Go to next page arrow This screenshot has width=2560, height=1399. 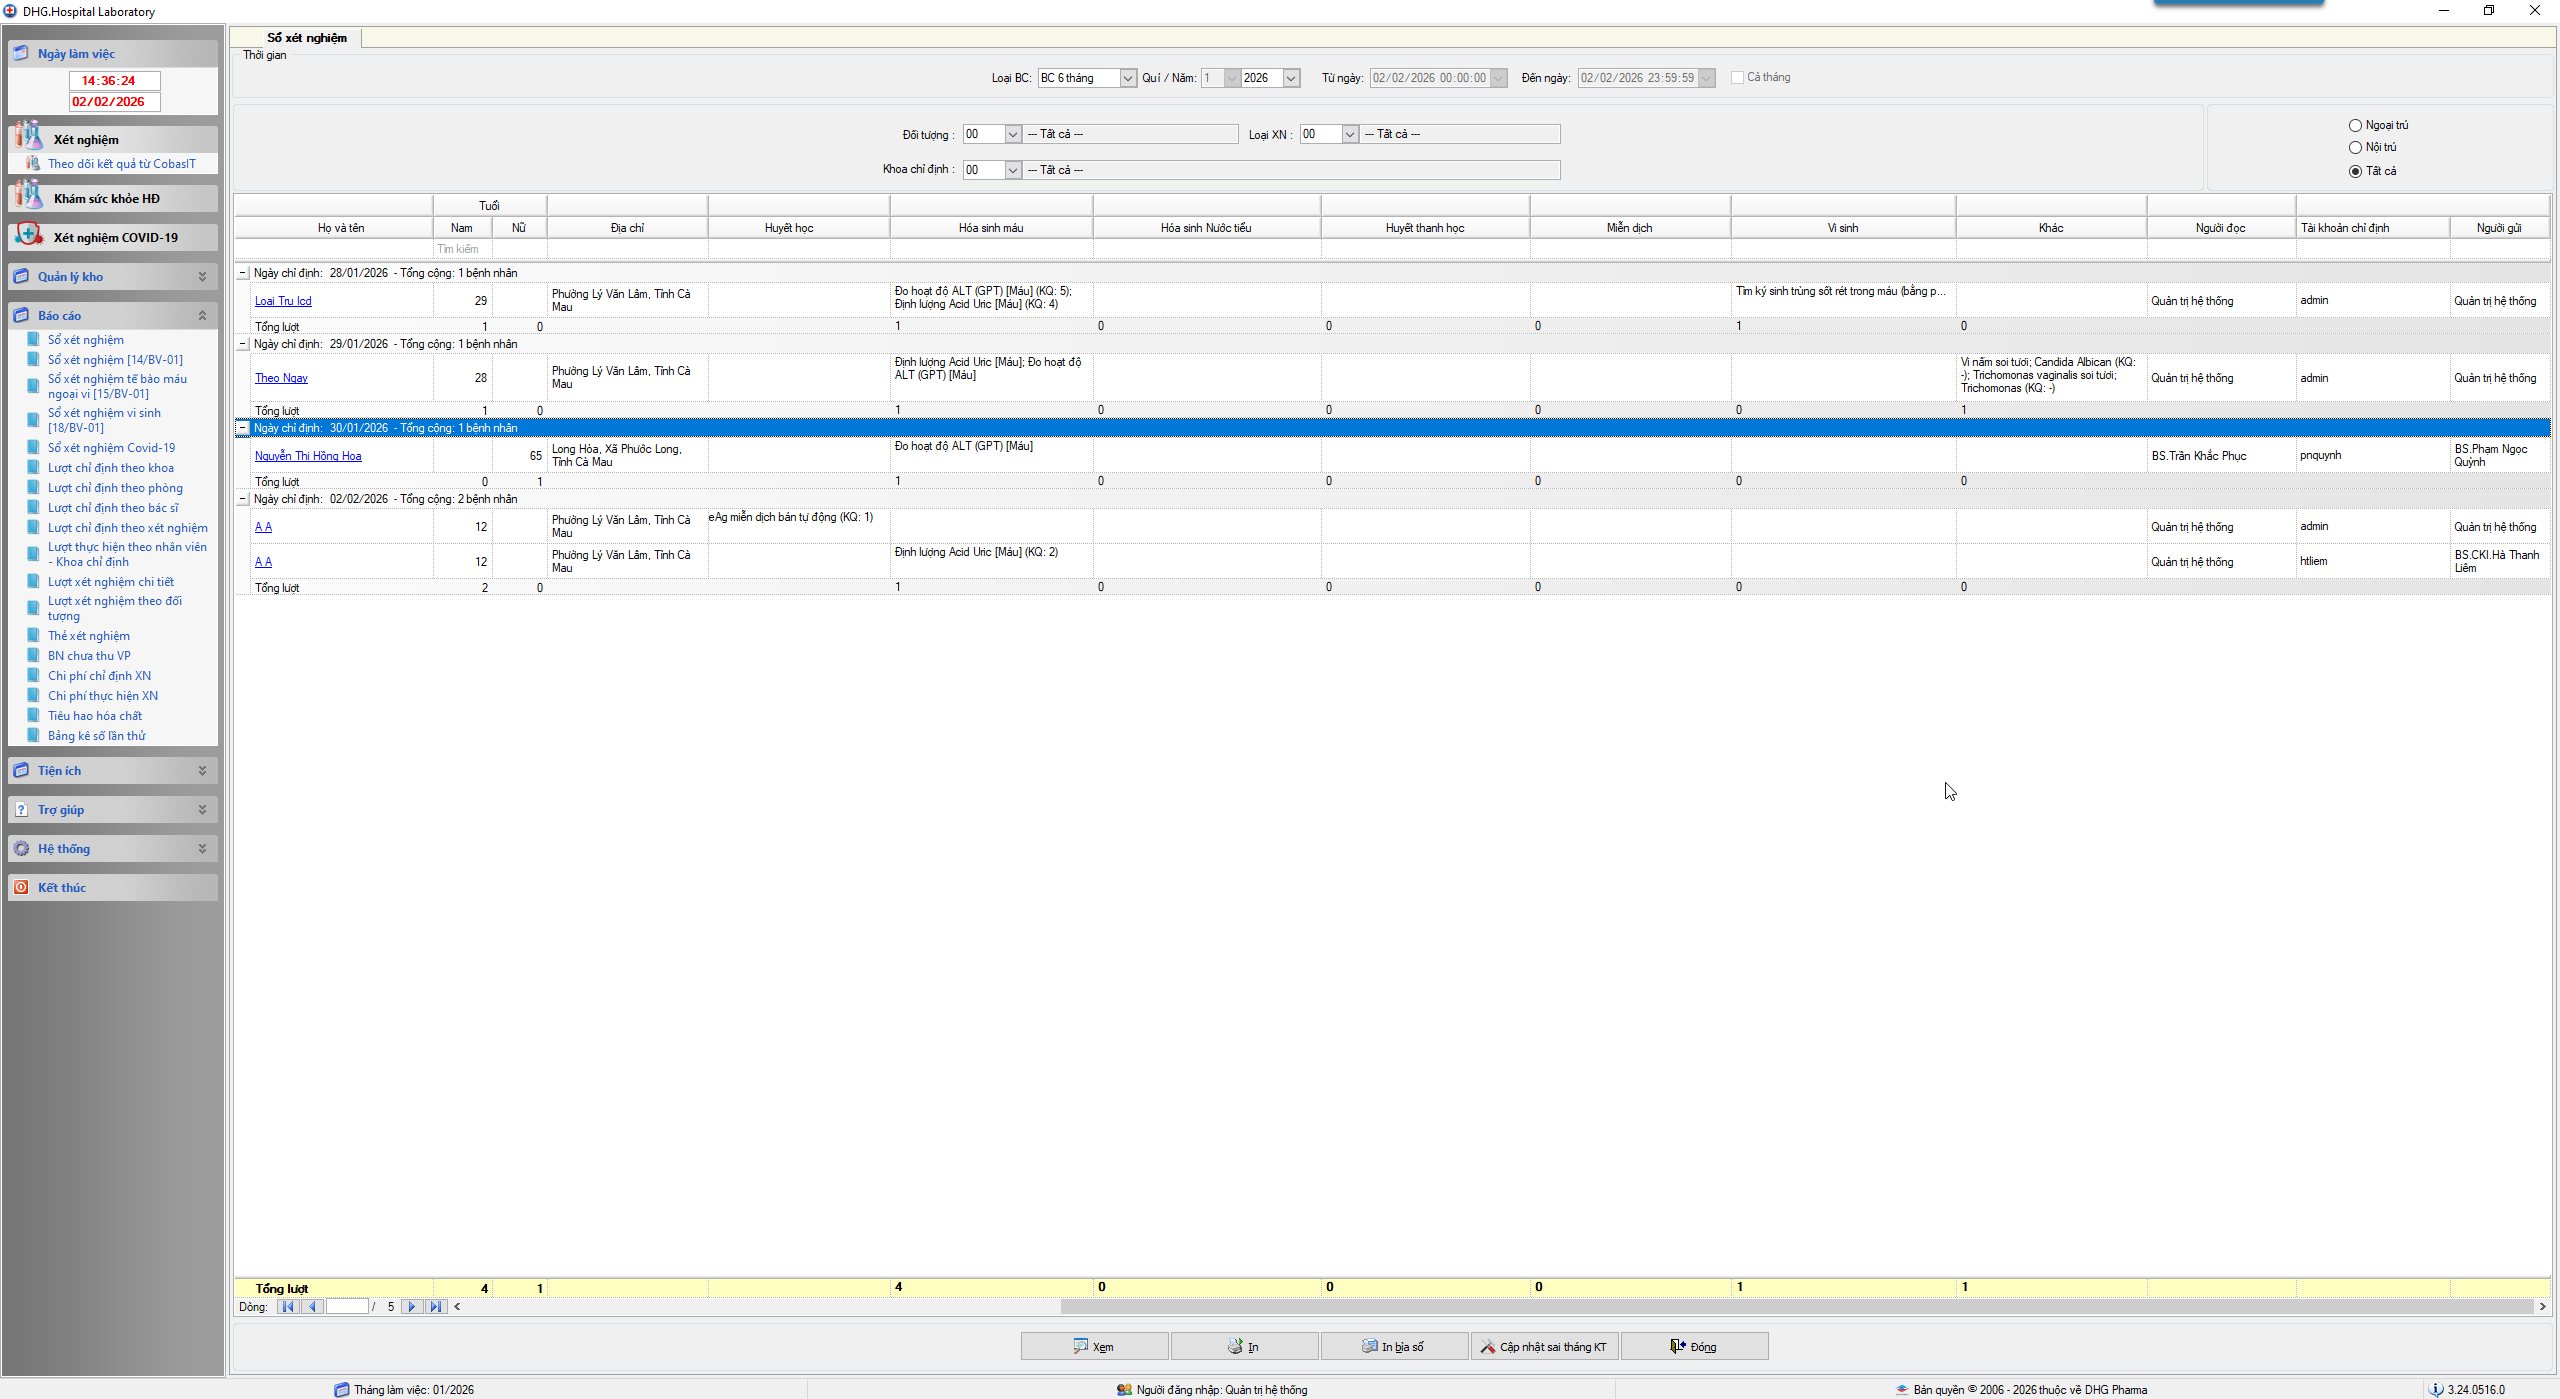(411, 1307)
